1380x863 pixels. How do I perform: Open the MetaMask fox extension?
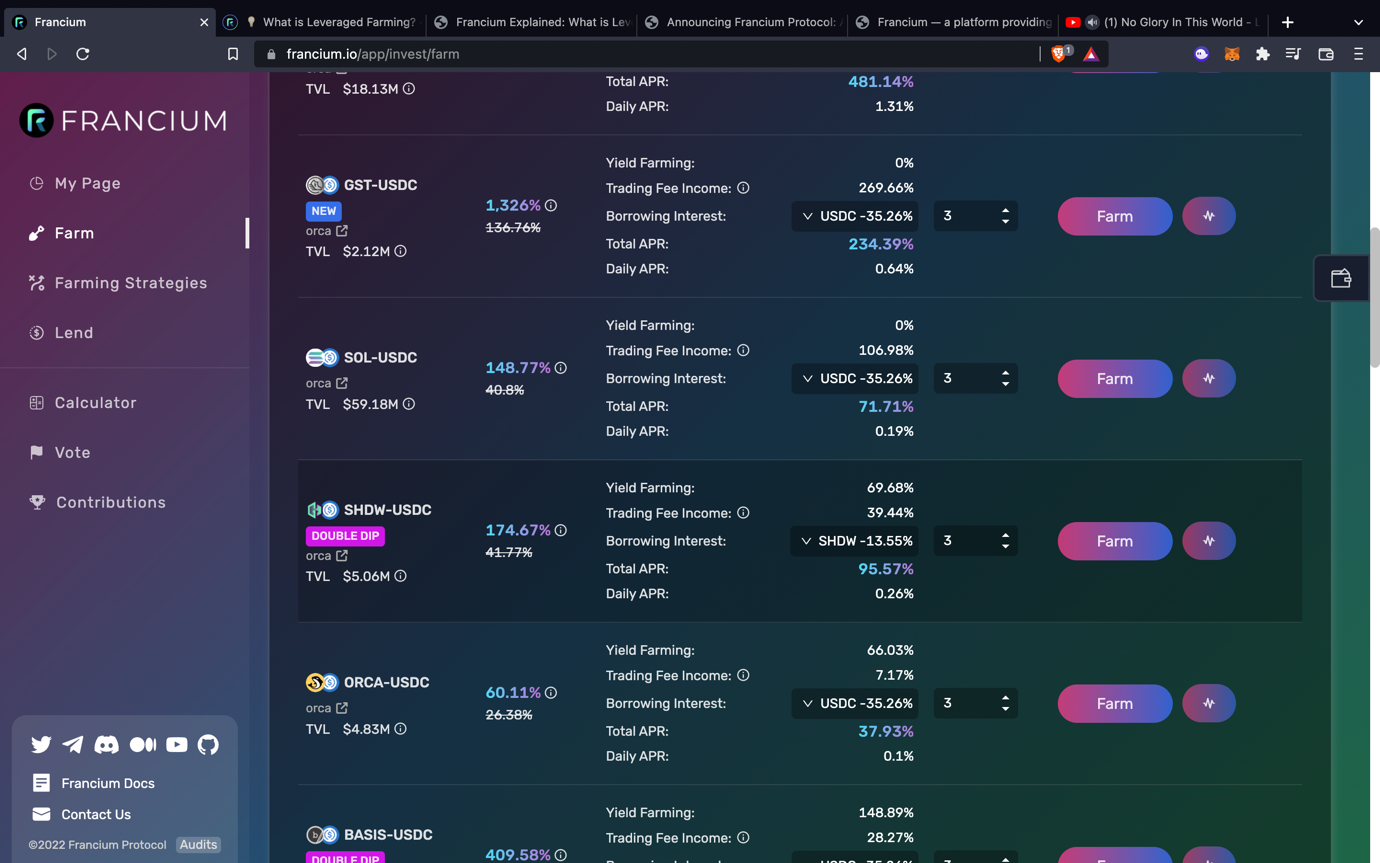tap(1232, 54)
